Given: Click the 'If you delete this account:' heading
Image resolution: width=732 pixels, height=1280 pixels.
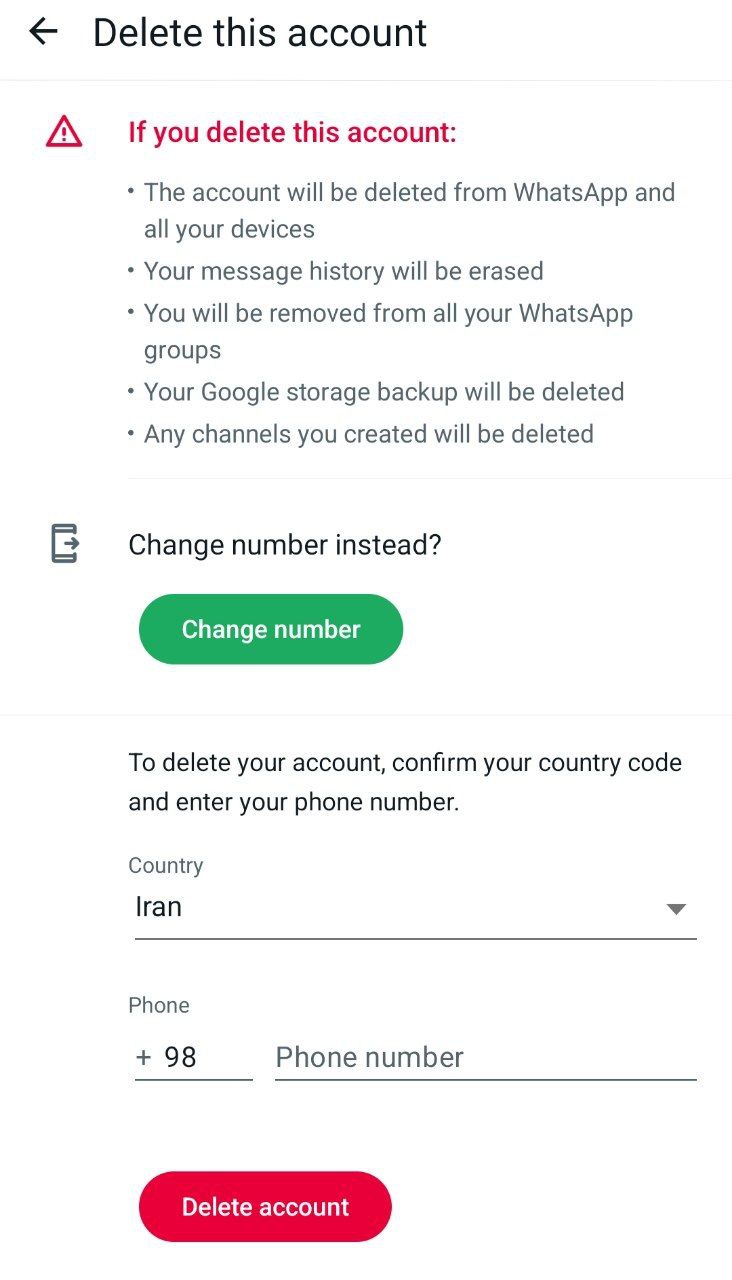Looking at the screenshot, I should click(x=292, y=132).
